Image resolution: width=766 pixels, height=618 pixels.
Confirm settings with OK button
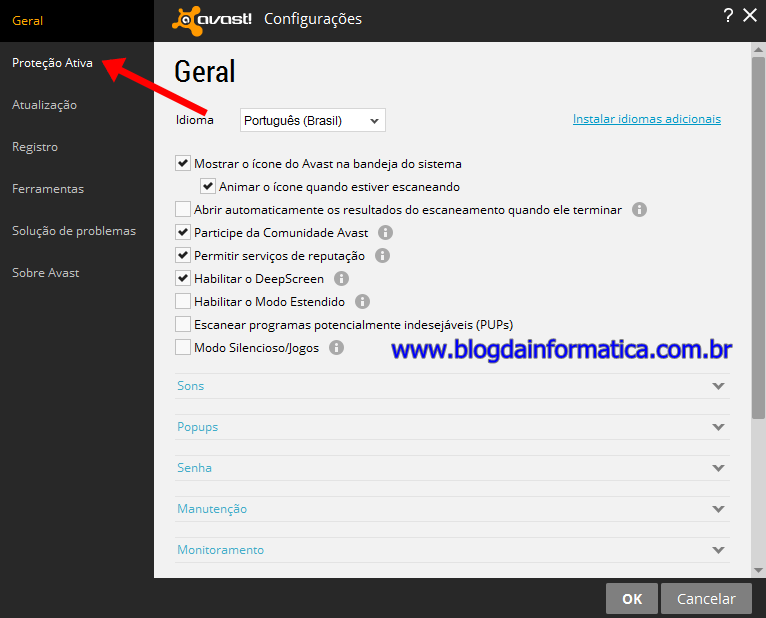pos(632,598)
